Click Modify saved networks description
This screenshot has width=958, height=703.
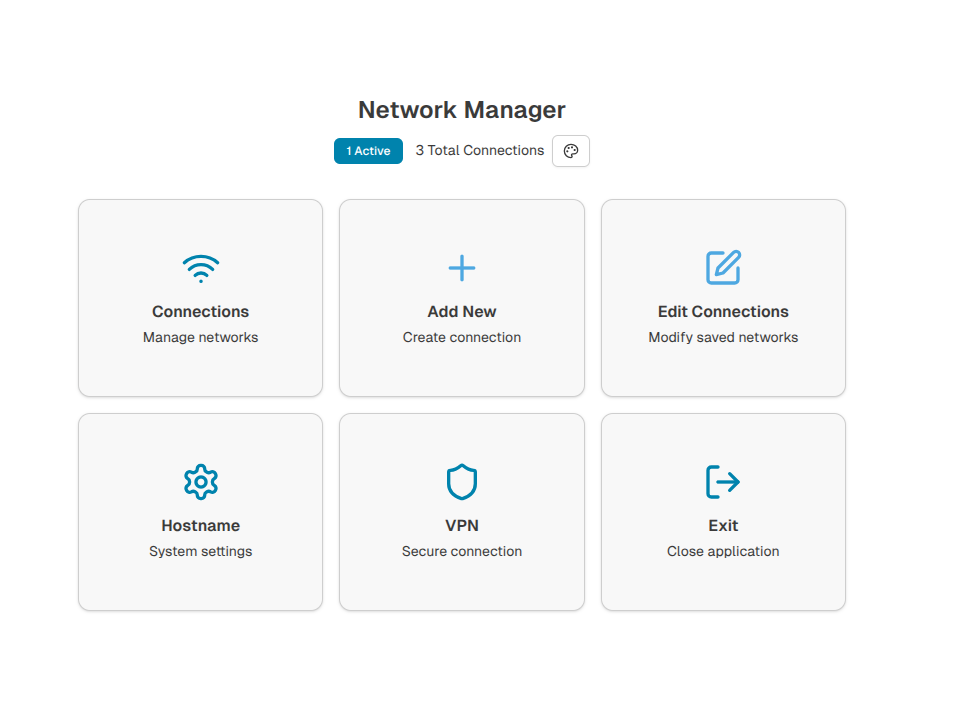click(723, 337)
